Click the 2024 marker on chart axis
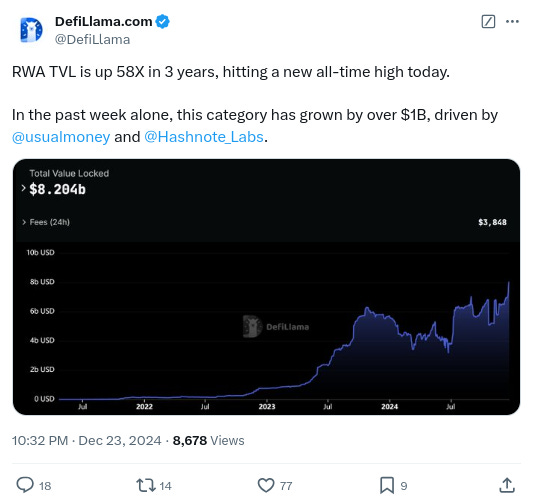Screen dimensions: 535x504 click(x=389, y=406)
